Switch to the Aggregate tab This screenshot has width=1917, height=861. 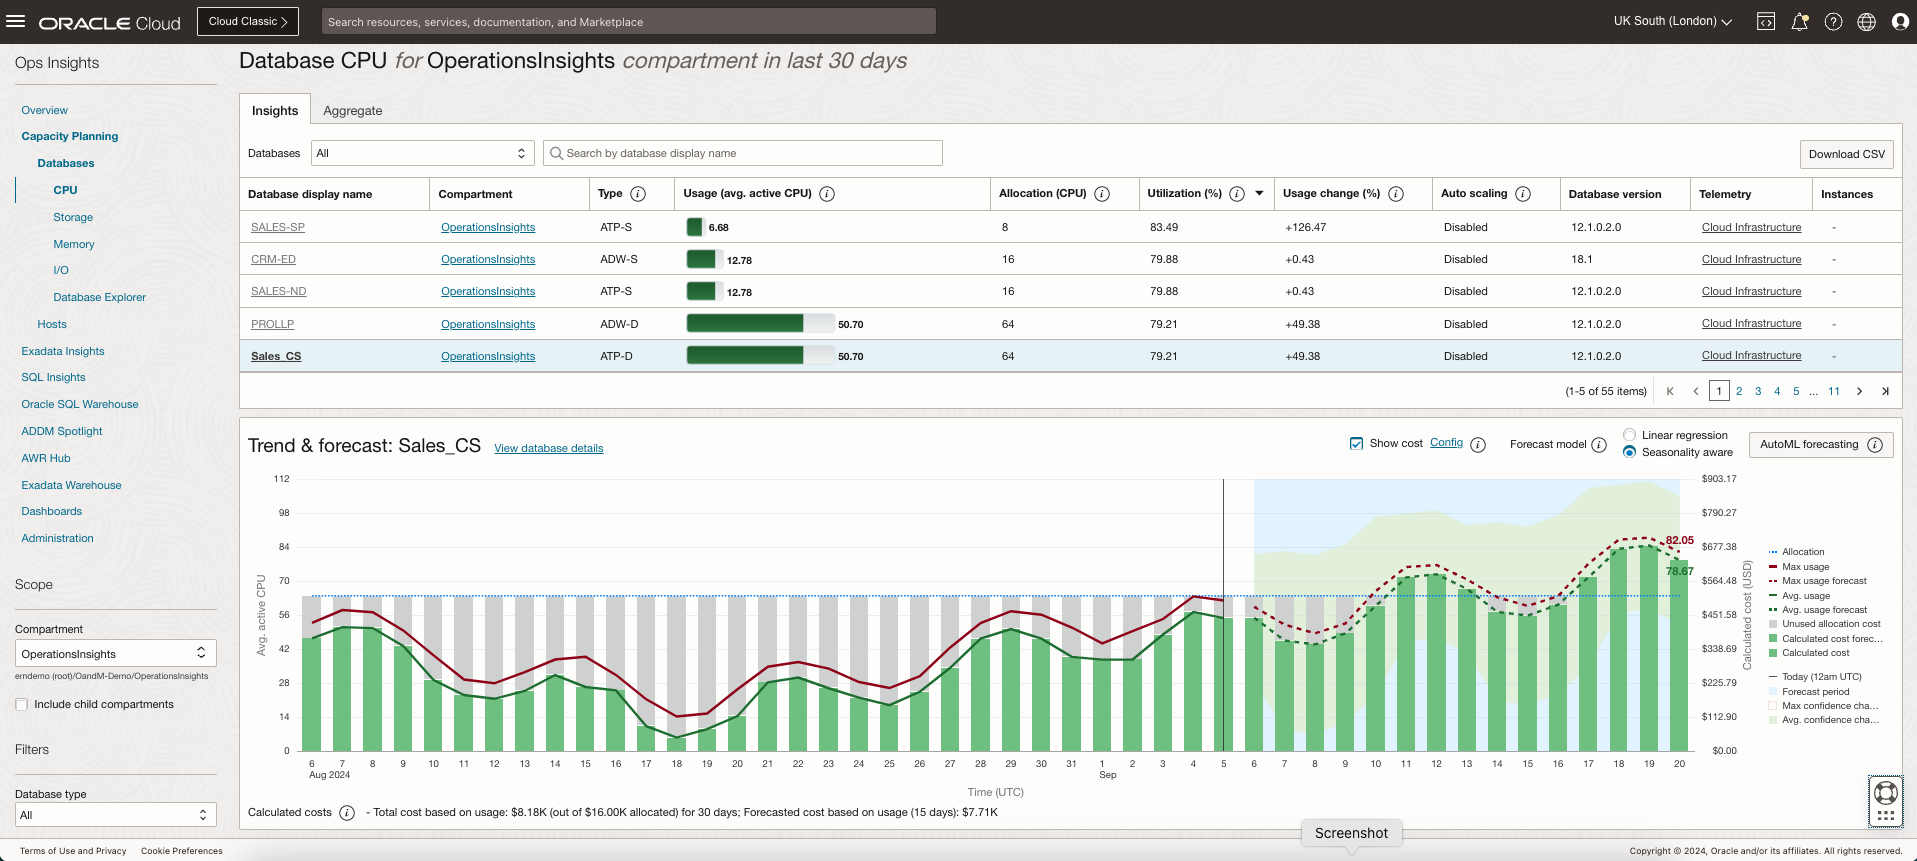click(352, 111)
